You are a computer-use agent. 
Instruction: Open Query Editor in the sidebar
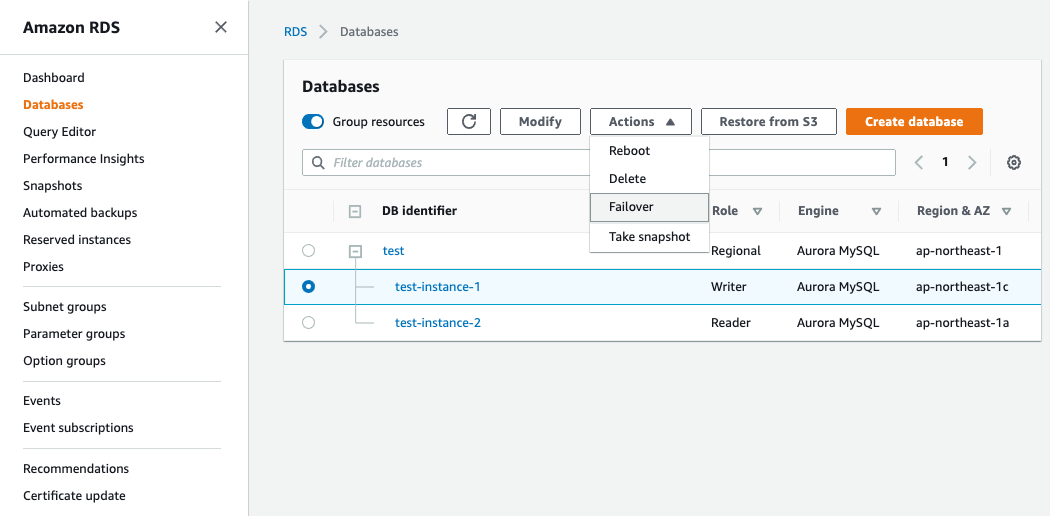pyautogui.click(x=59, y=132)
